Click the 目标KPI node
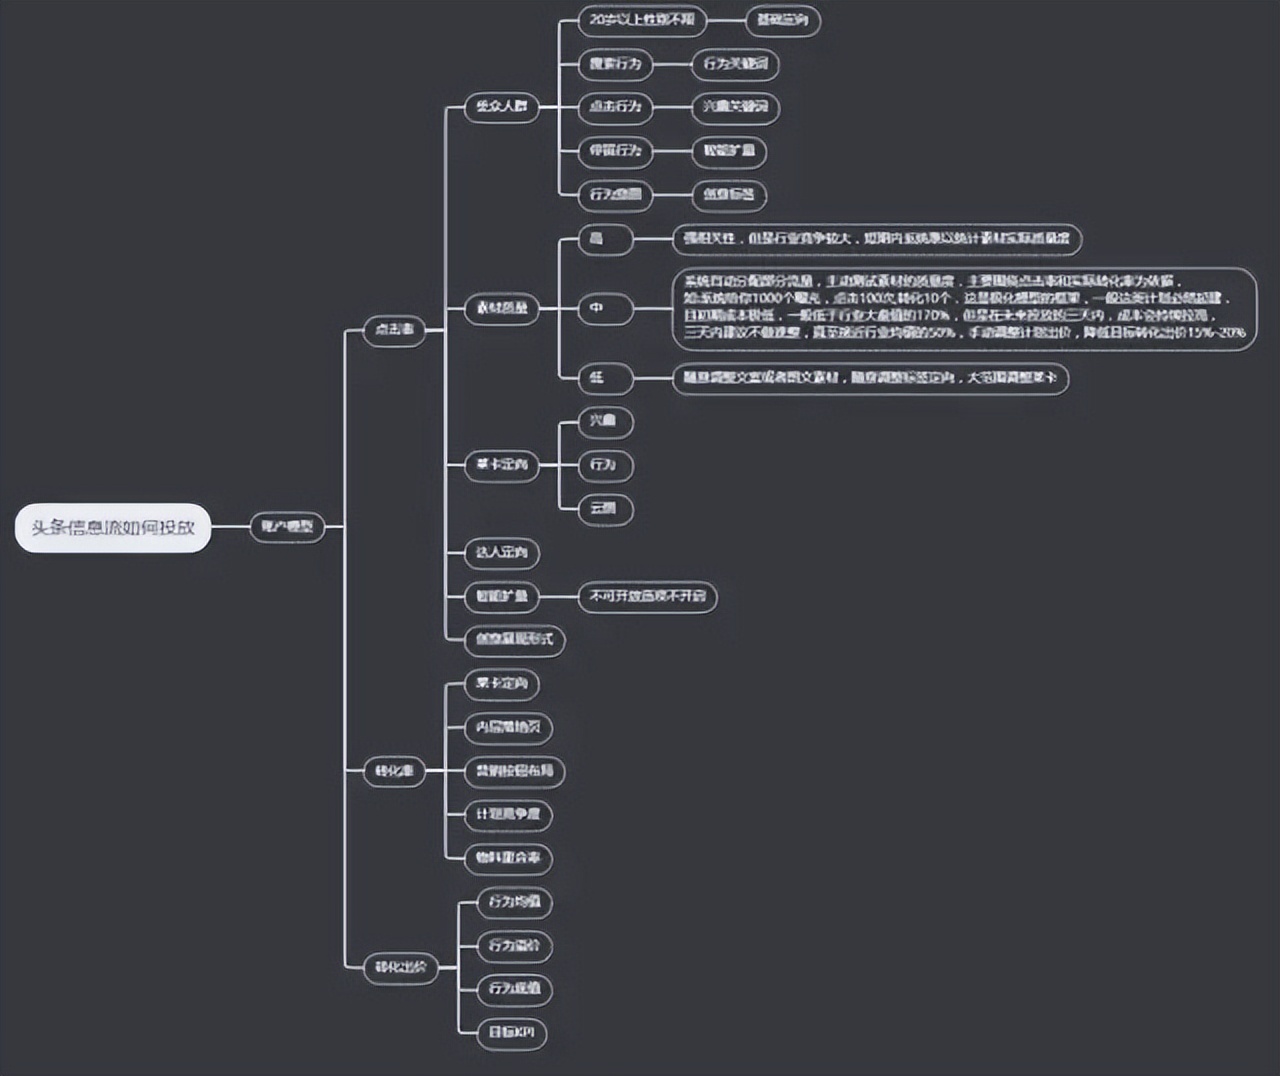 tap(512, 1033)
